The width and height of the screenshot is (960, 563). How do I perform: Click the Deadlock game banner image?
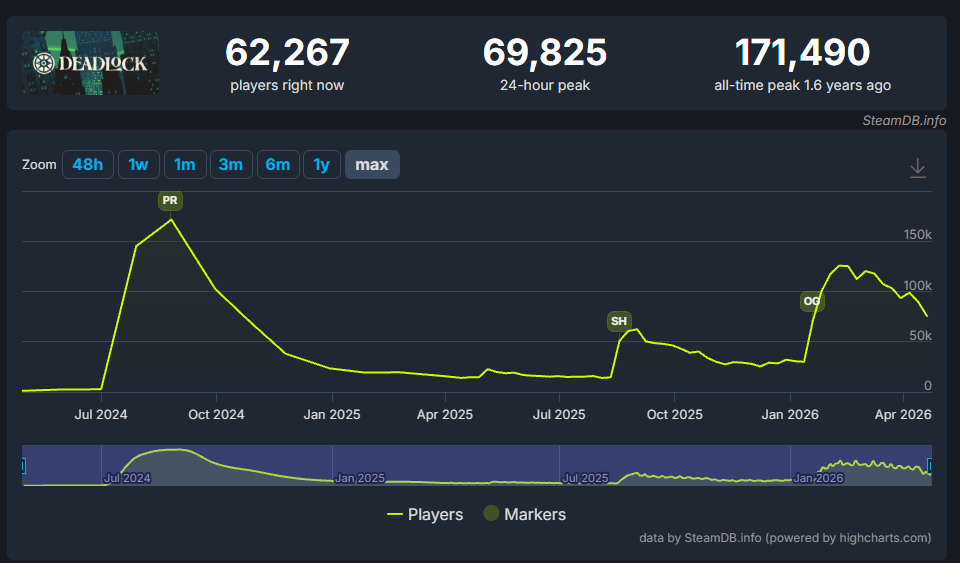(91, 63)
